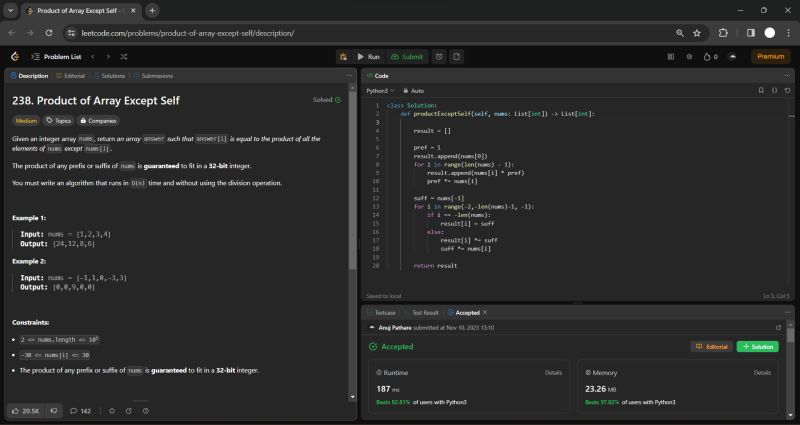Toggle the thumbs-down dislike button
The image size is (800, 425).
click(x=53, y=410)
